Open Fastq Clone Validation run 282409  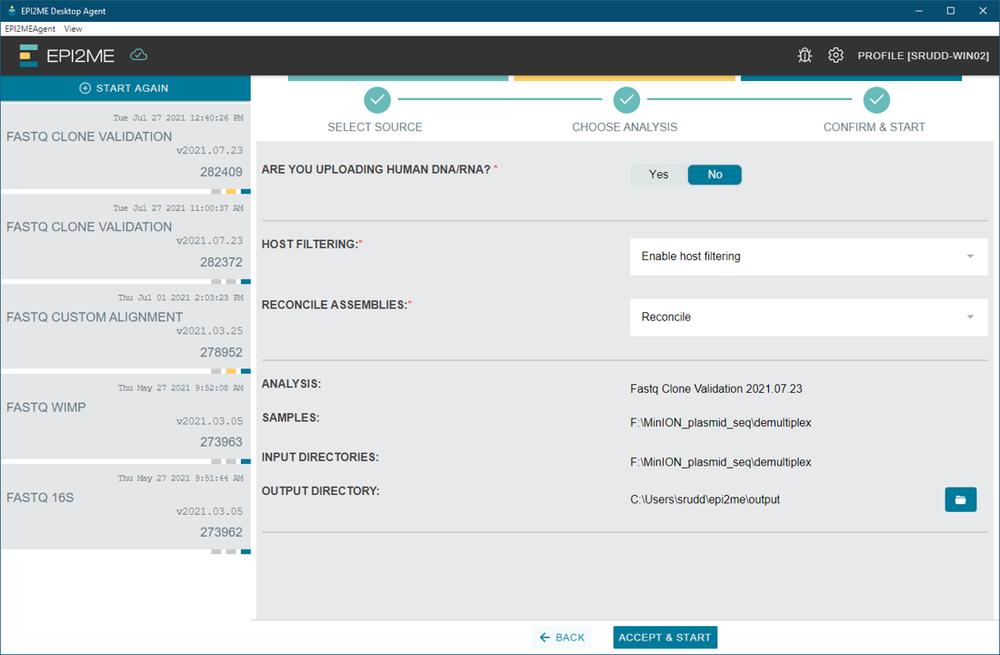click(x=126, y=146)
